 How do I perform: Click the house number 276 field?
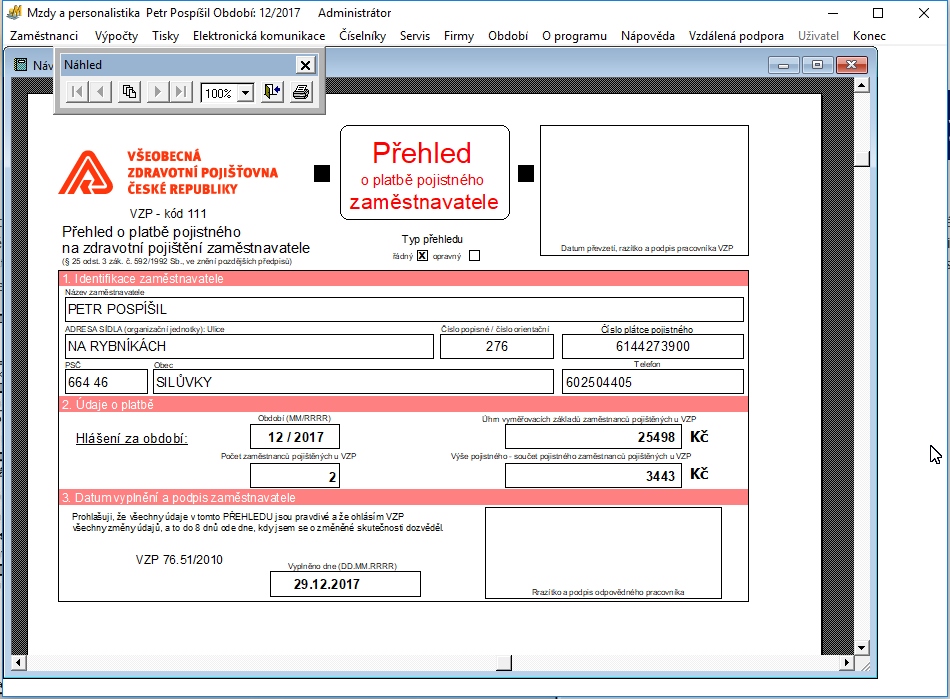coord(497,346)
